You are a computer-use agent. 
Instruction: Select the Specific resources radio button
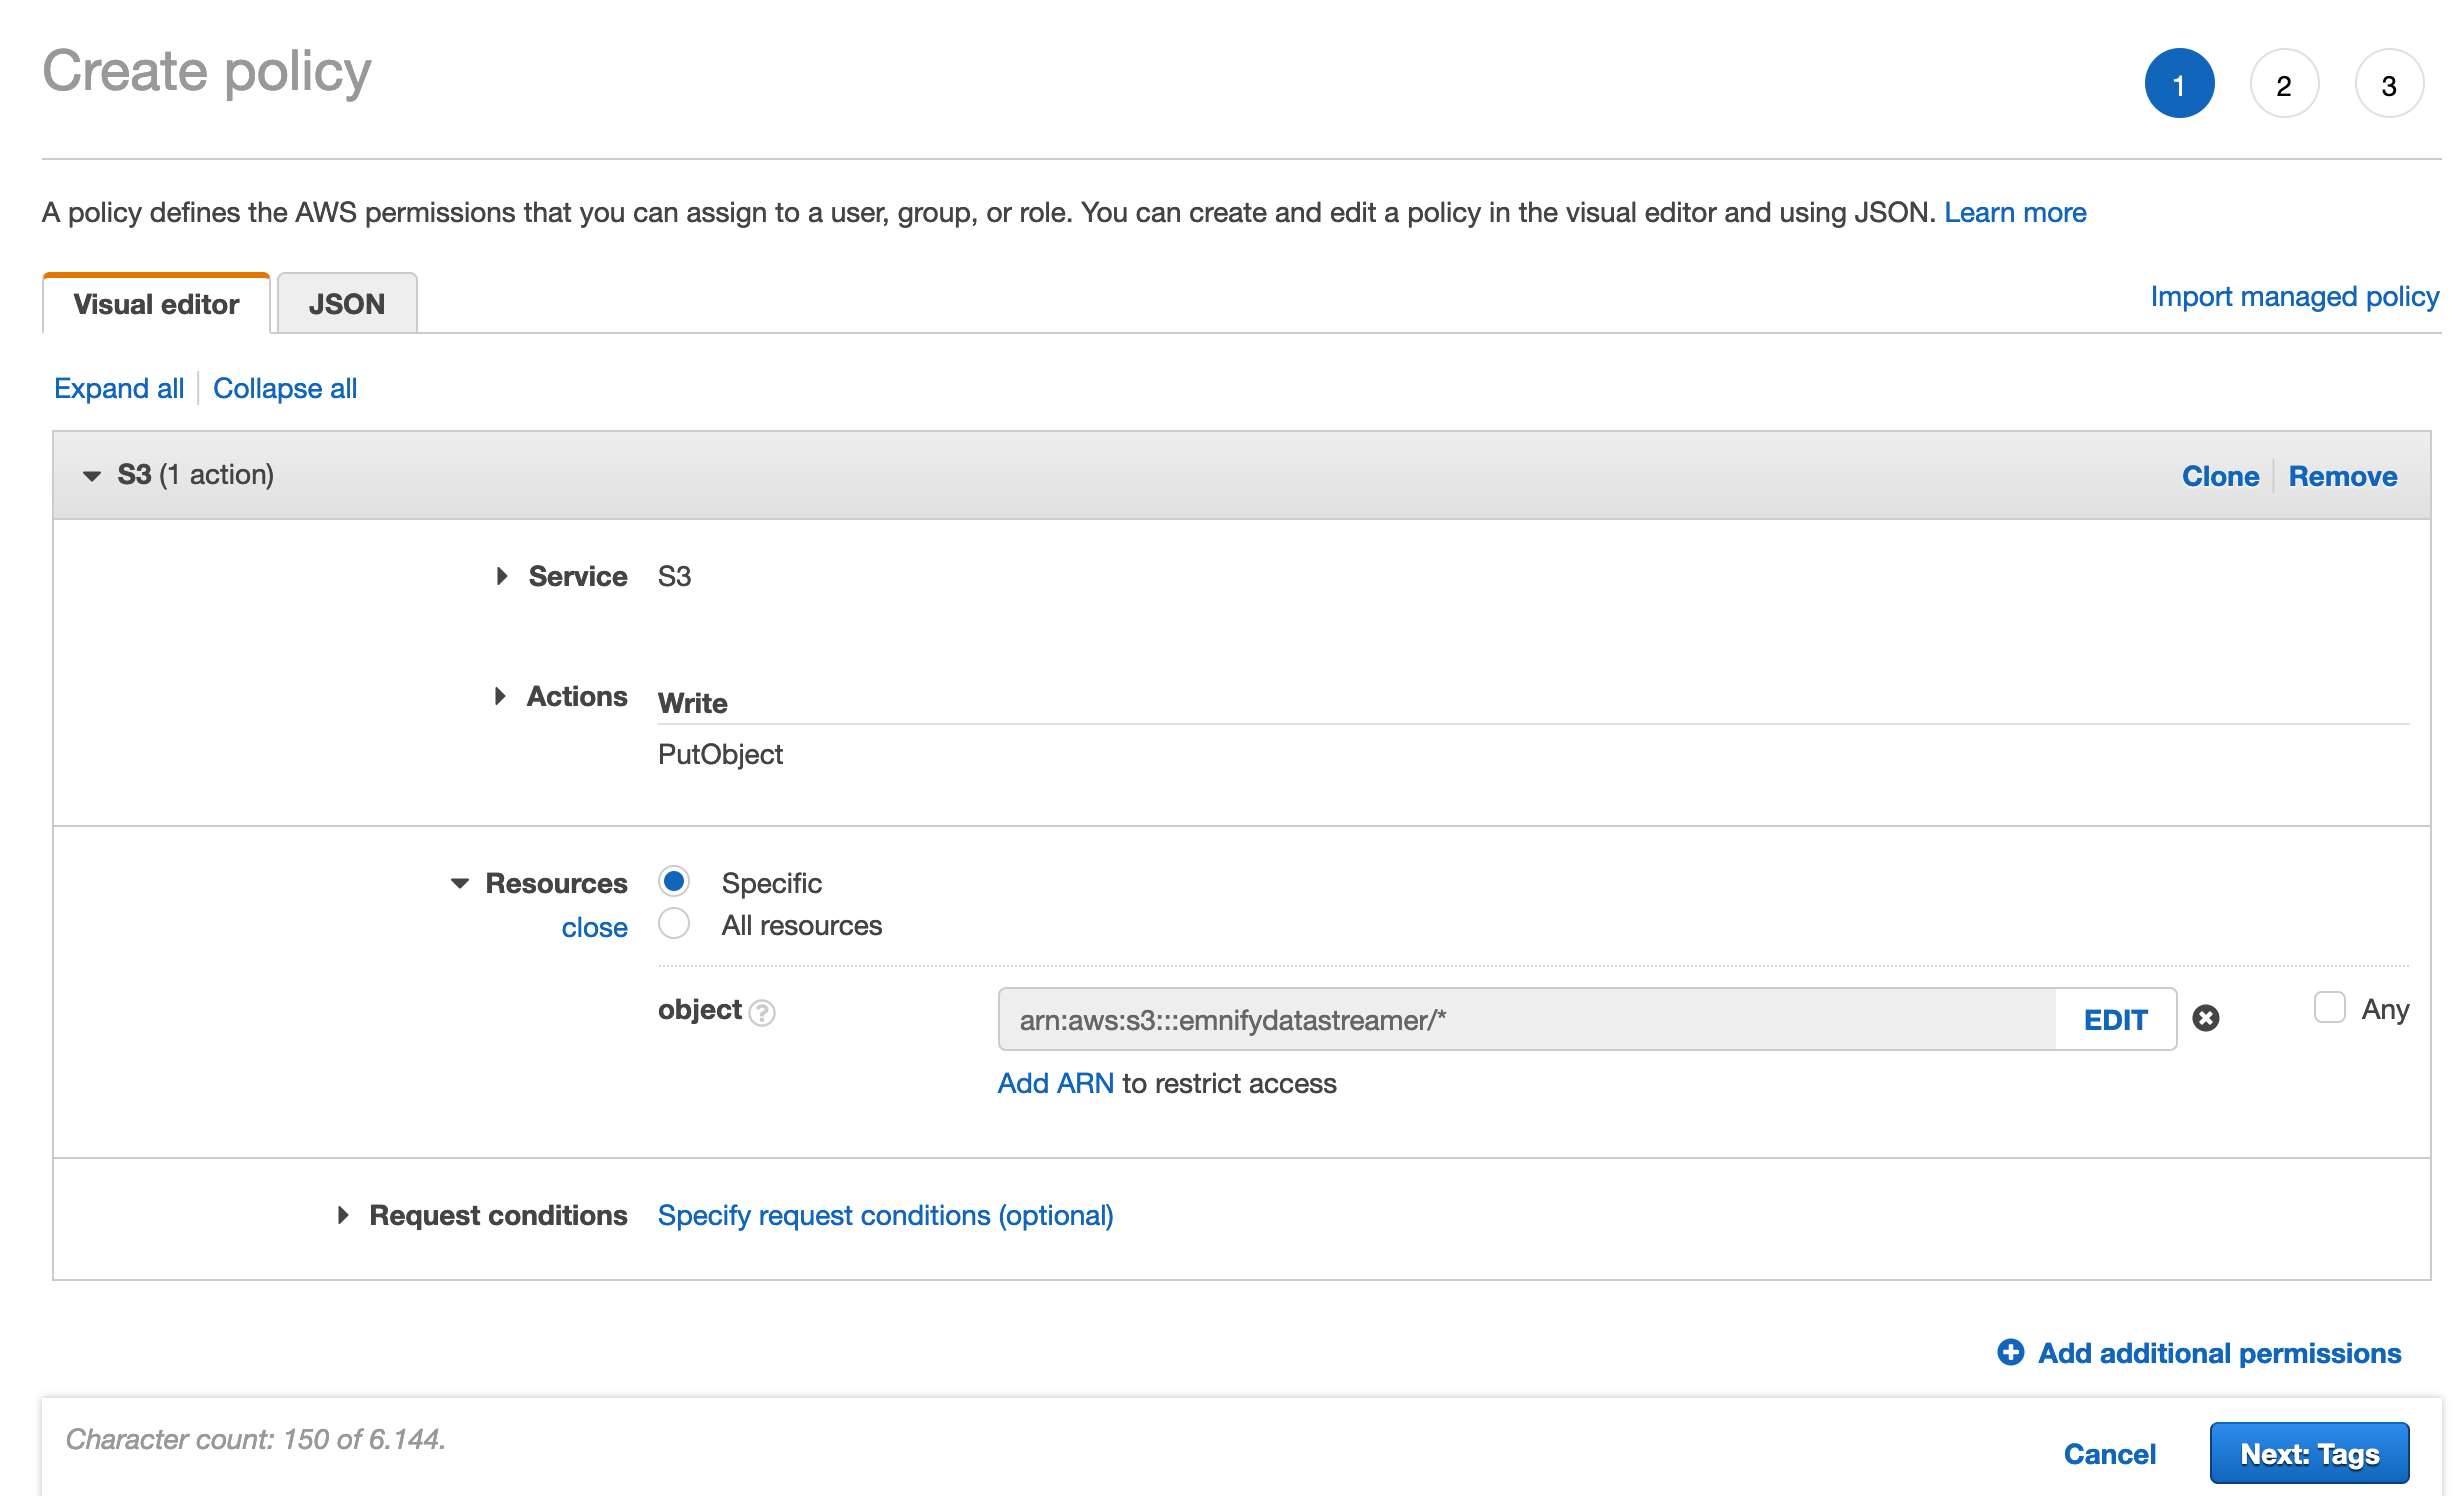(675, 881)
